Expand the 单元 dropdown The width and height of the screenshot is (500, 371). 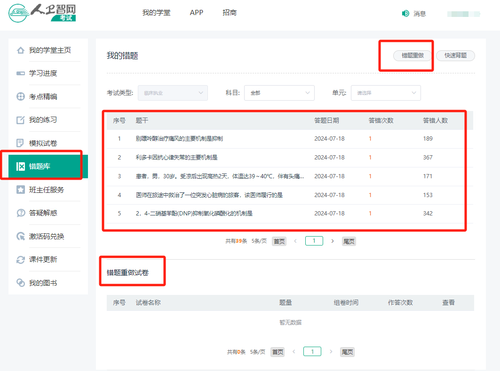click(386, 93)
